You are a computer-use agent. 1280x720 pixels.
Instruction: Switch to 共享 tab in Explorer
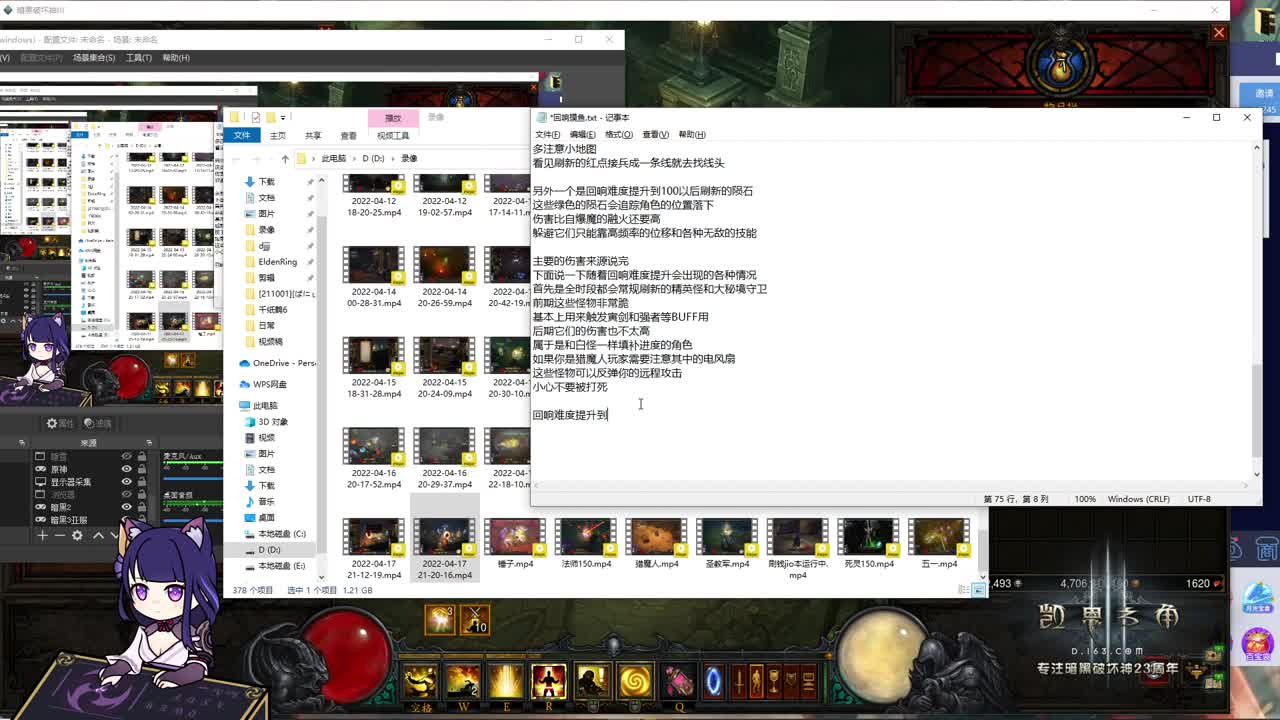click(x=313, y=135)
